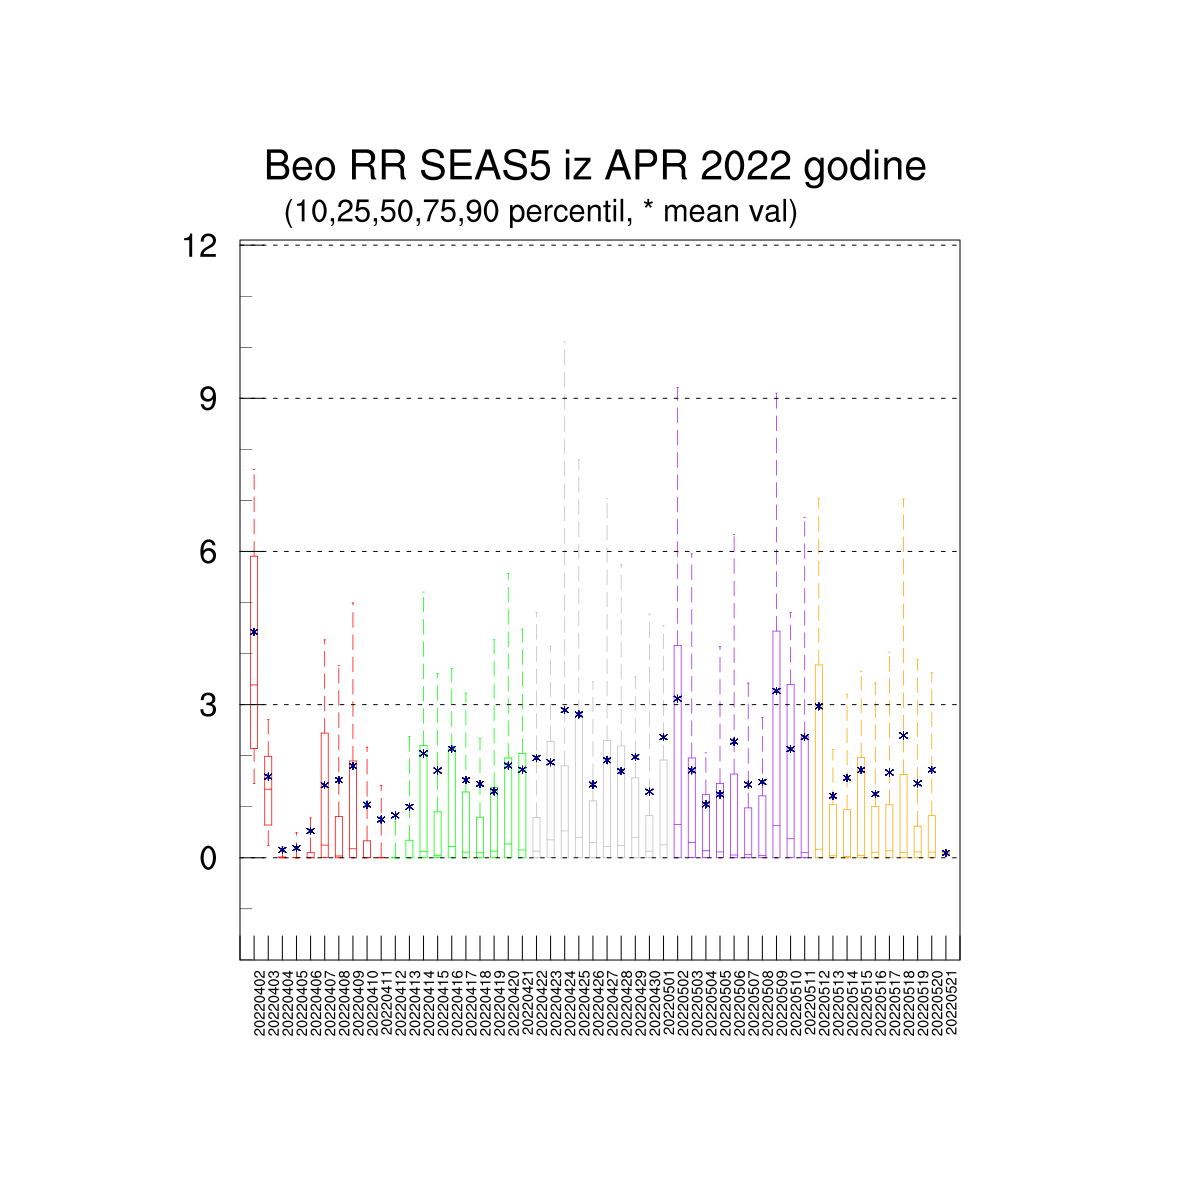Select the percentile subtitle text under the title
Screen dimensions: 1200x1200
[x=541, y=212]
